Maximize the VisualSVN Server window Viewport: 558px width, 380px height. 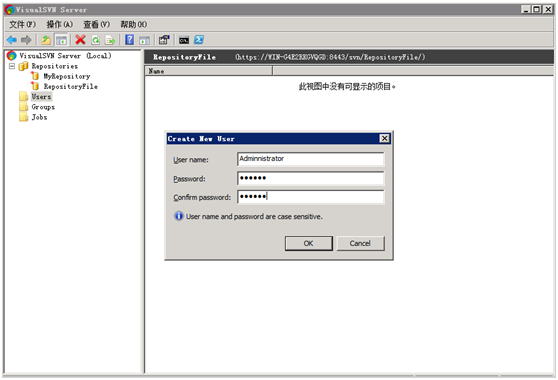[537, 10]
